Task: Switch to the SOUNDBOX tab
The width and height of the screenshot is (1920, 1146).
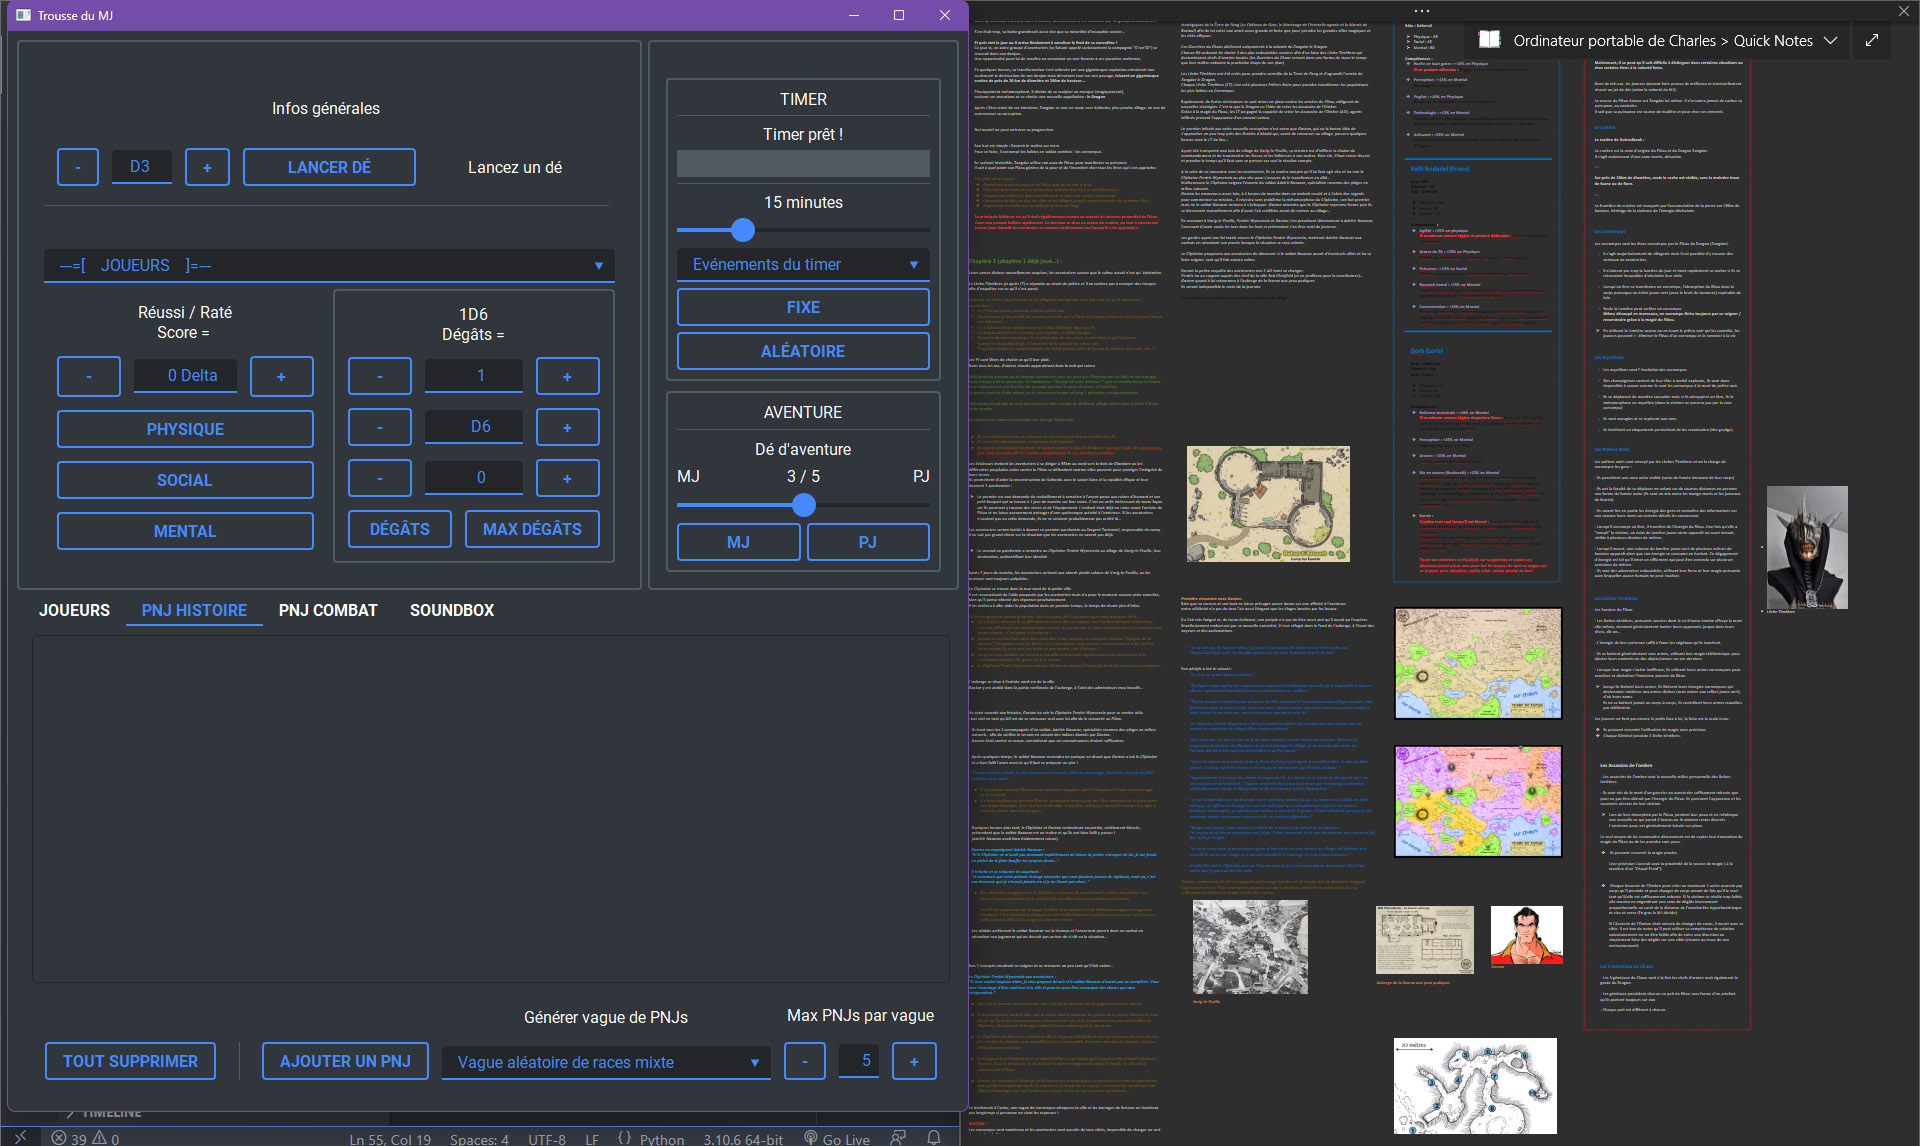Action: click(452, 610)
